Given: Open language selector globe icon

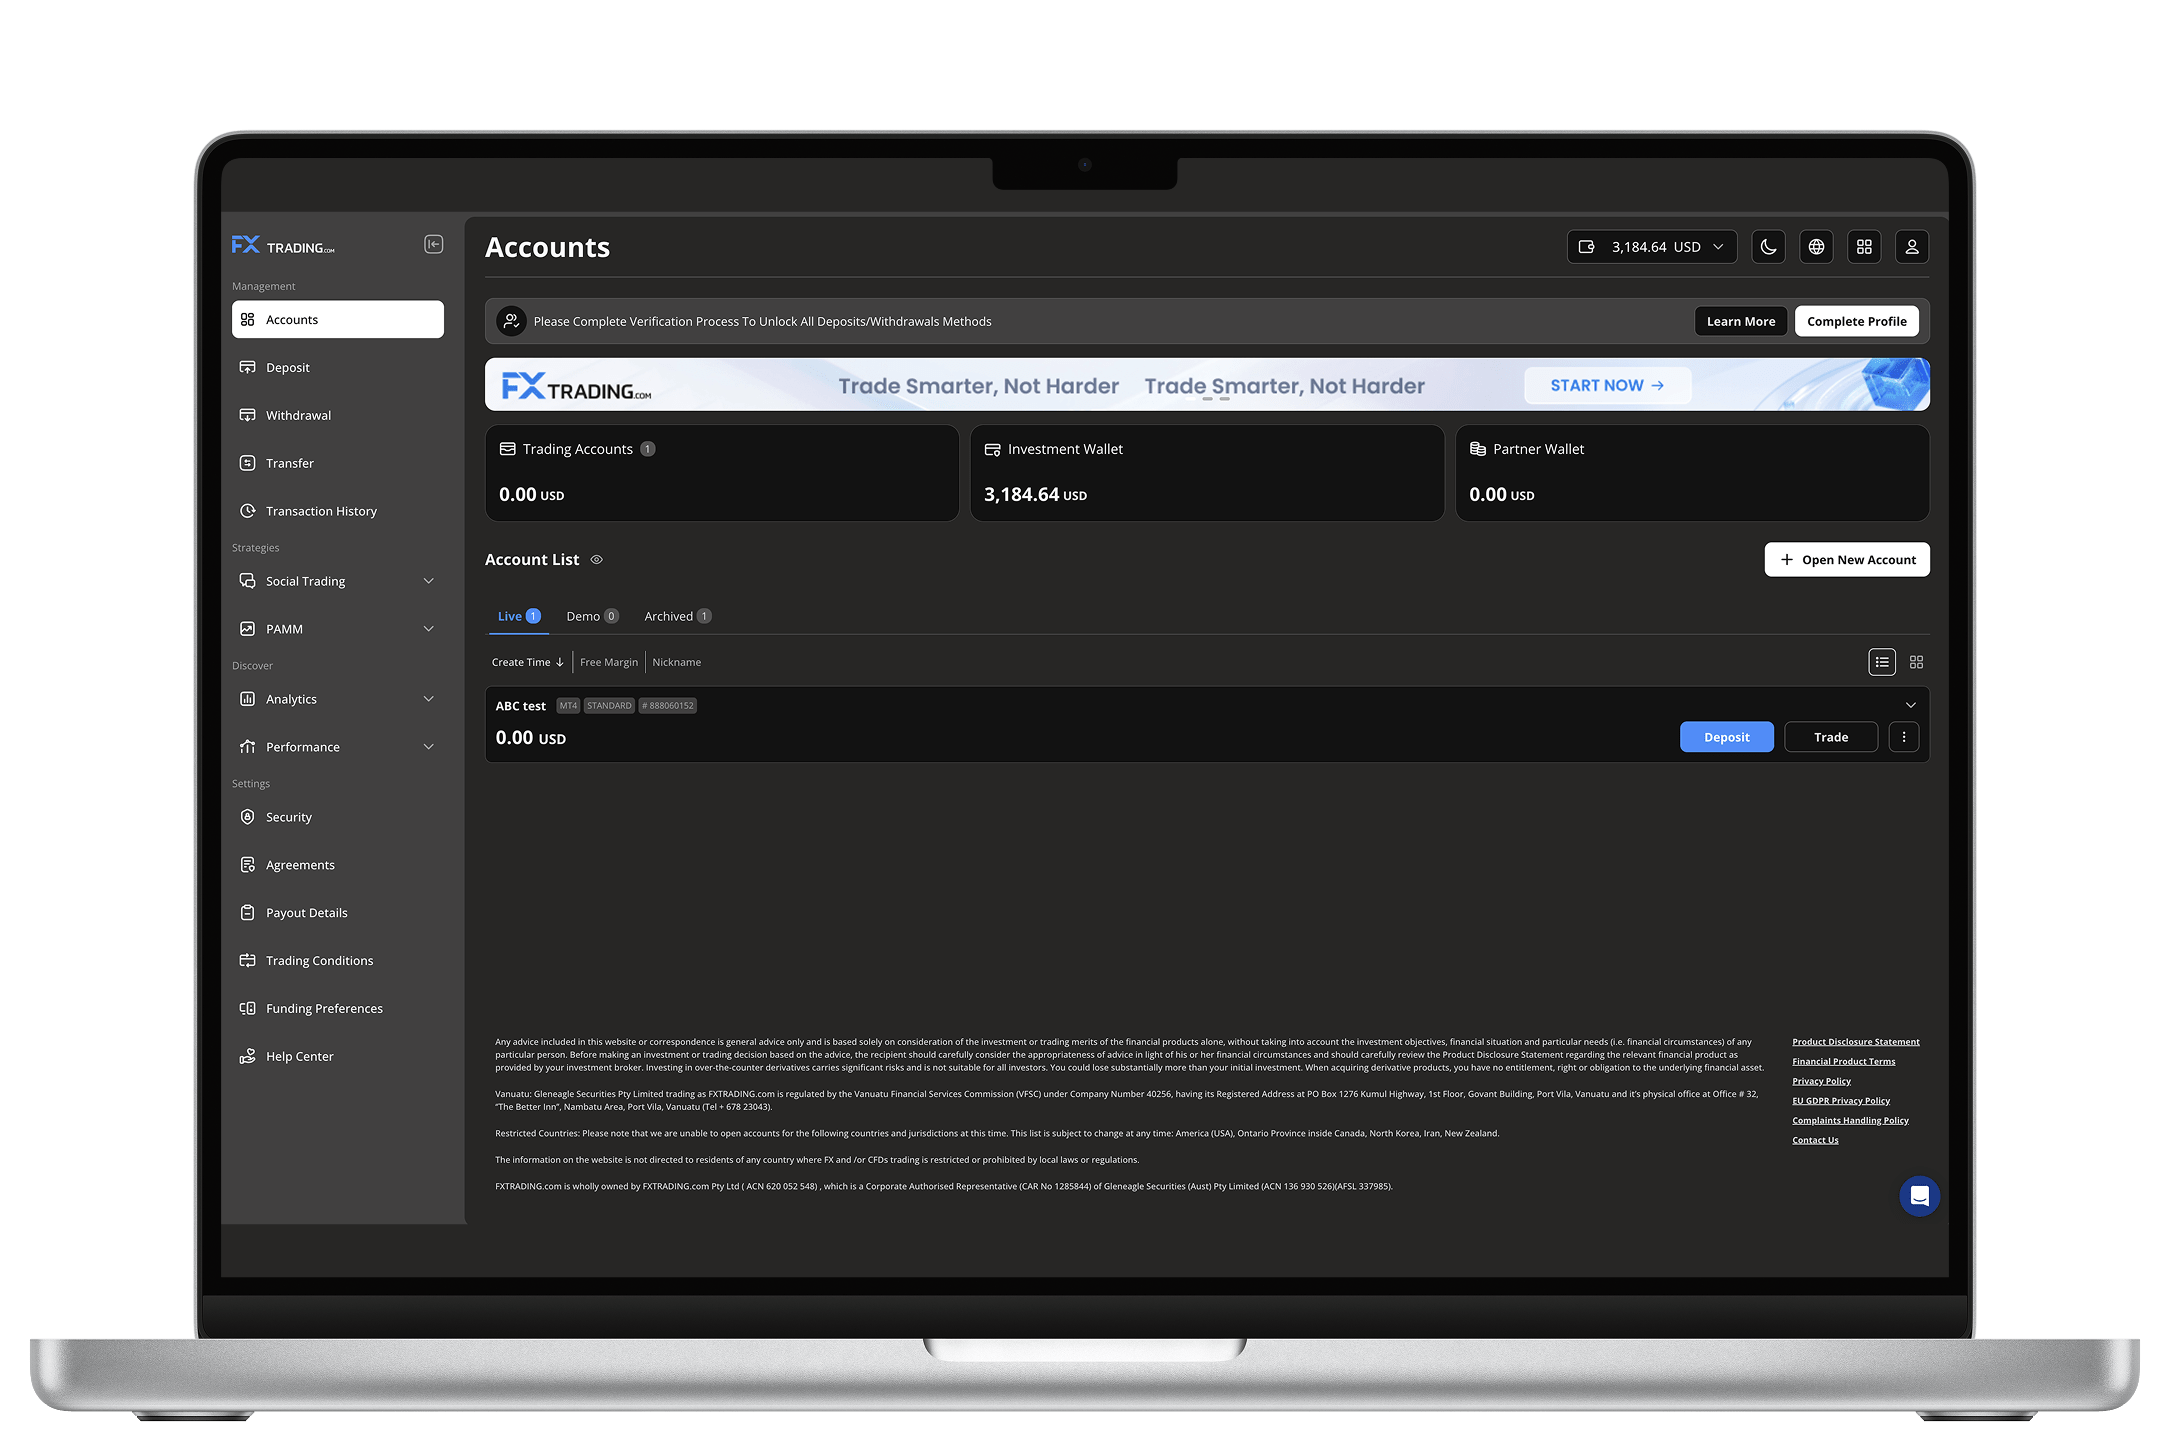Looking at the screenshot, I should (1816, 247).
